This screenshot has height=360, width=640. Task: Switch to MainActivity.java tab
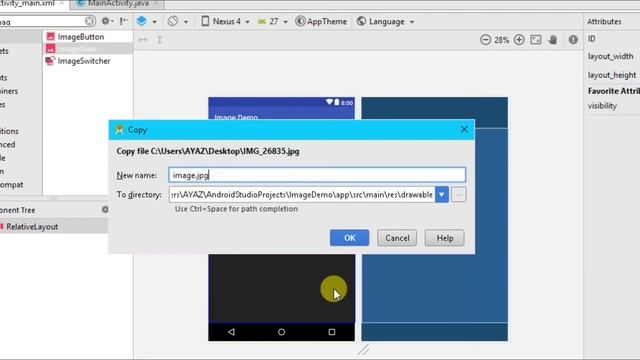tap(118, 4)
